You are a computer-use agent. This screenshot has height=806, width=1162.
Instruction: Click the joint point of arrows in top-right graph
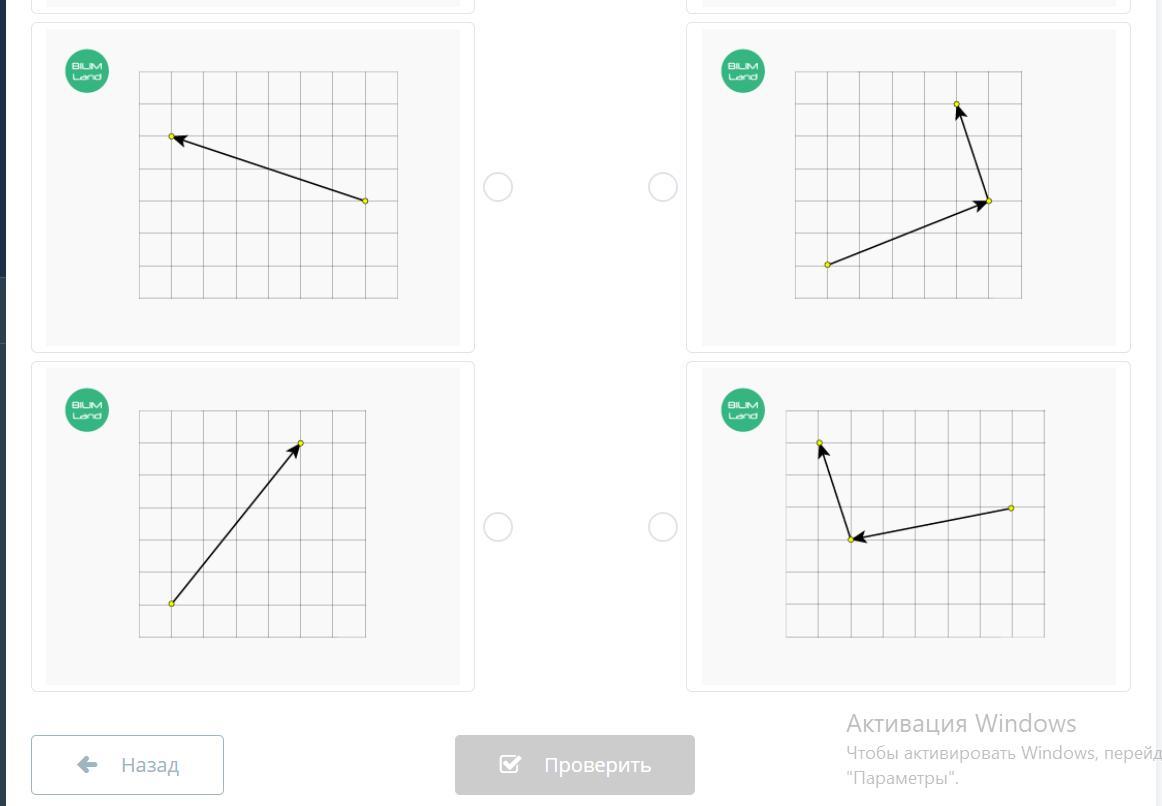click(x=988, y=201)
